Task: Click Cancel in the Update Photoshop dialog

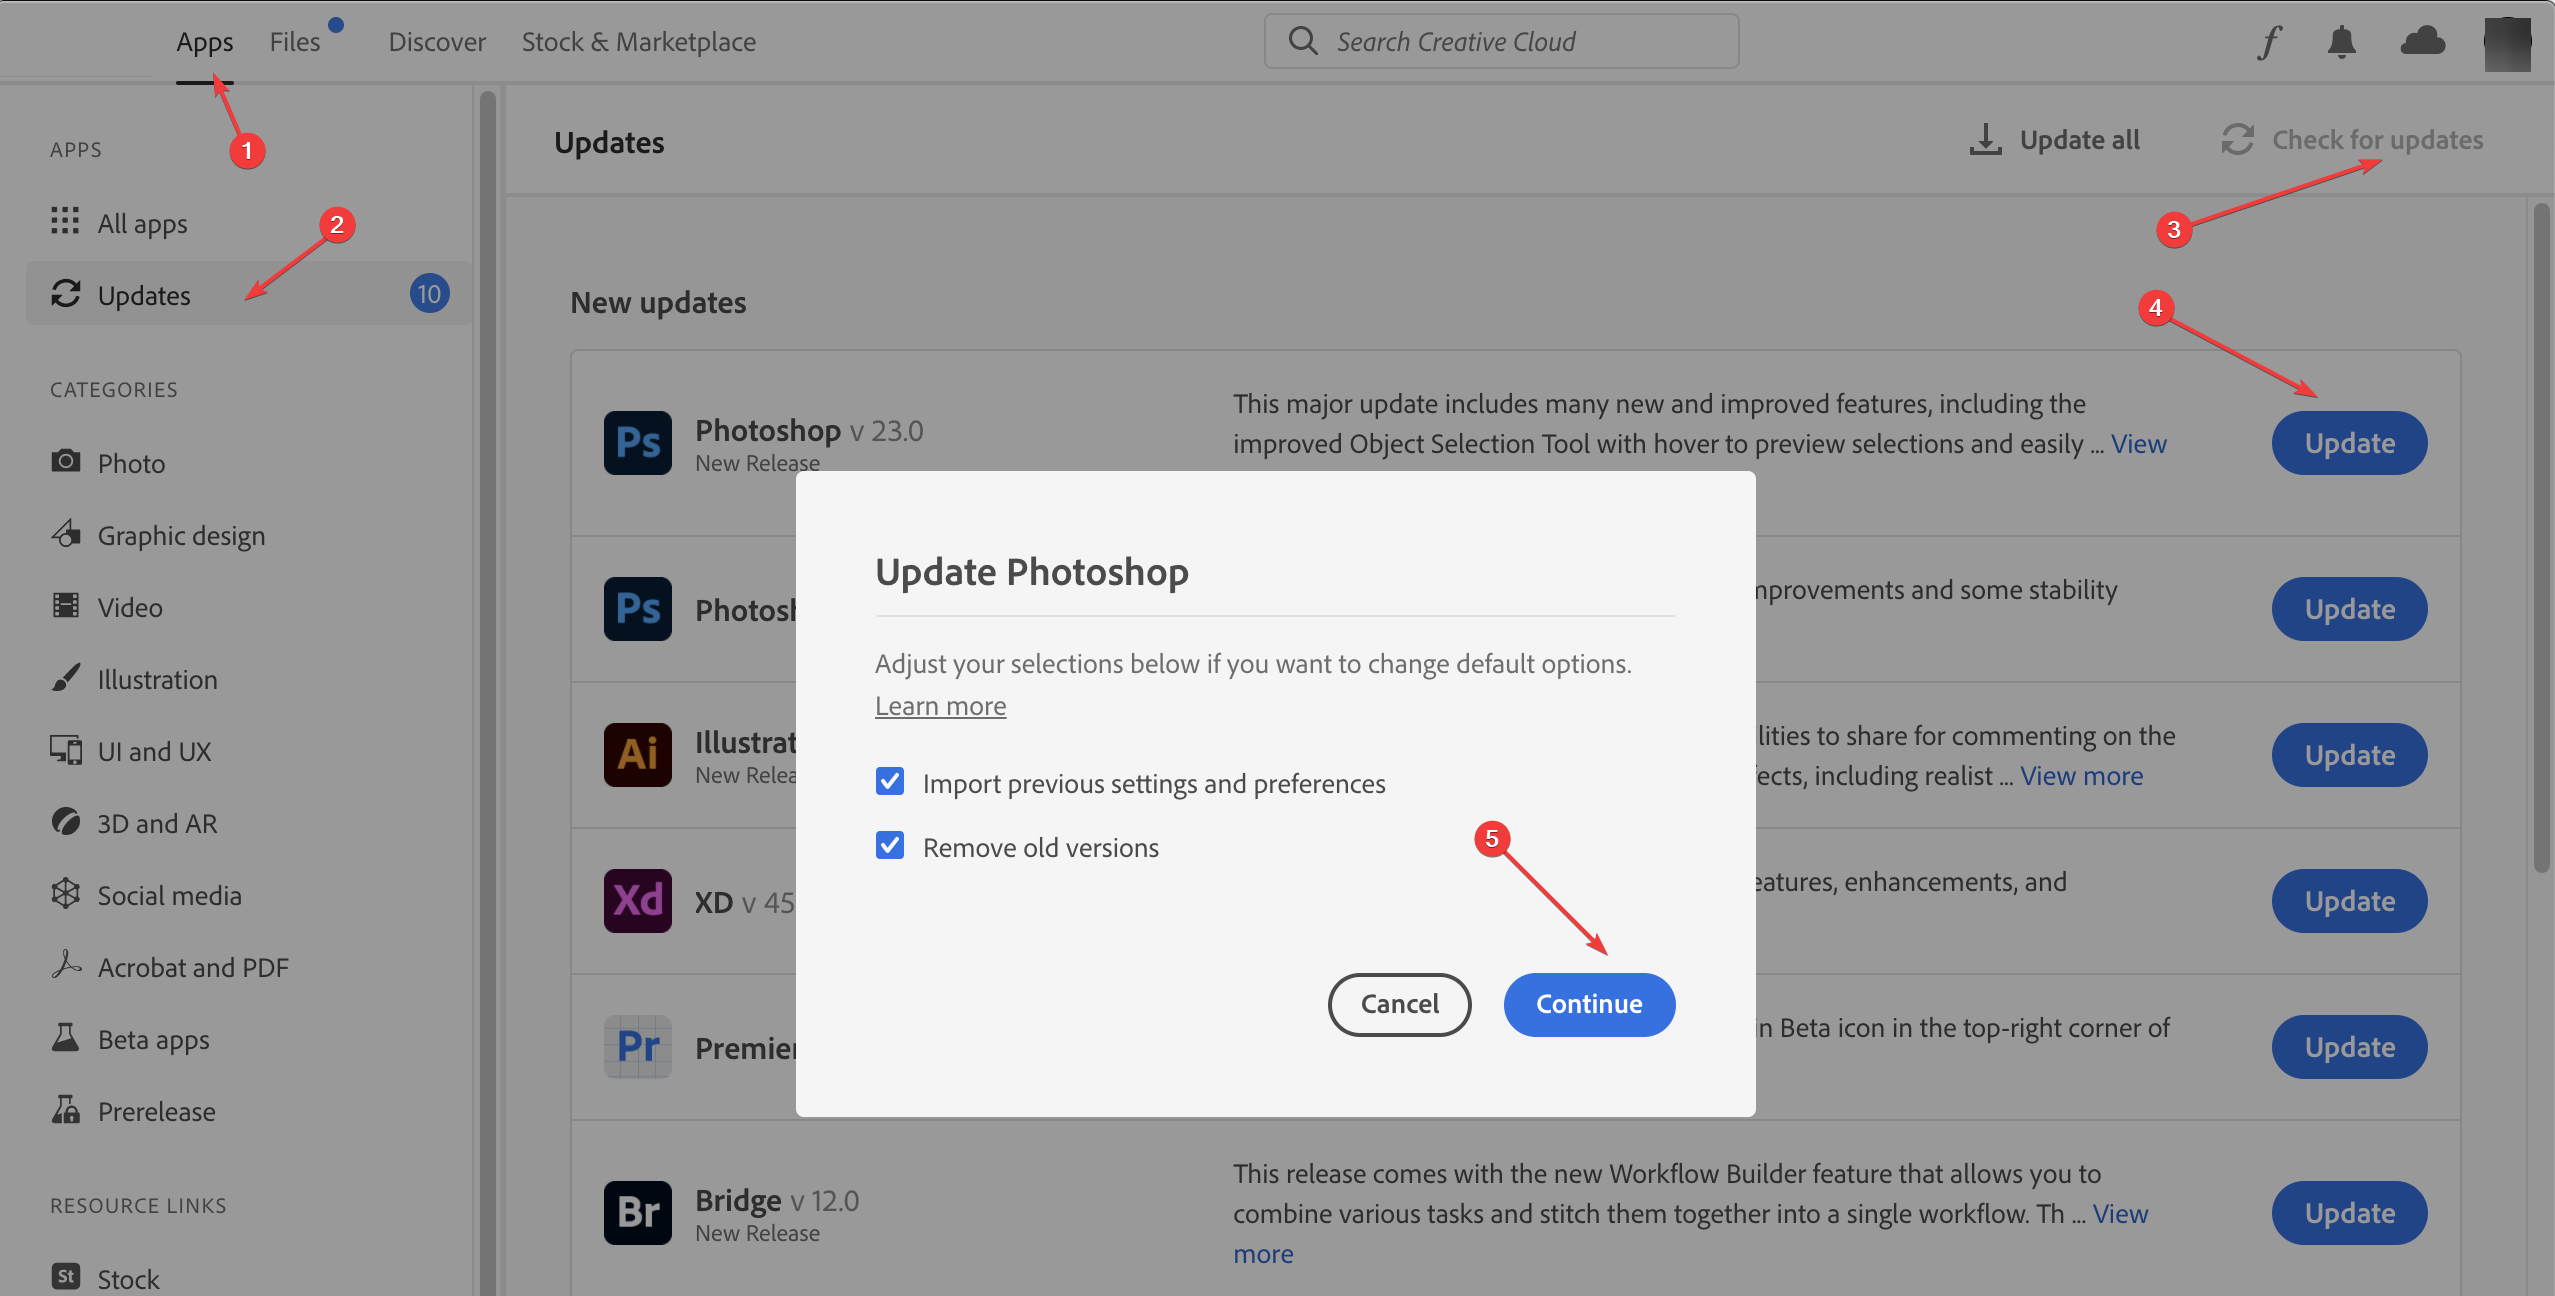Action: tap(1399, 1004)
